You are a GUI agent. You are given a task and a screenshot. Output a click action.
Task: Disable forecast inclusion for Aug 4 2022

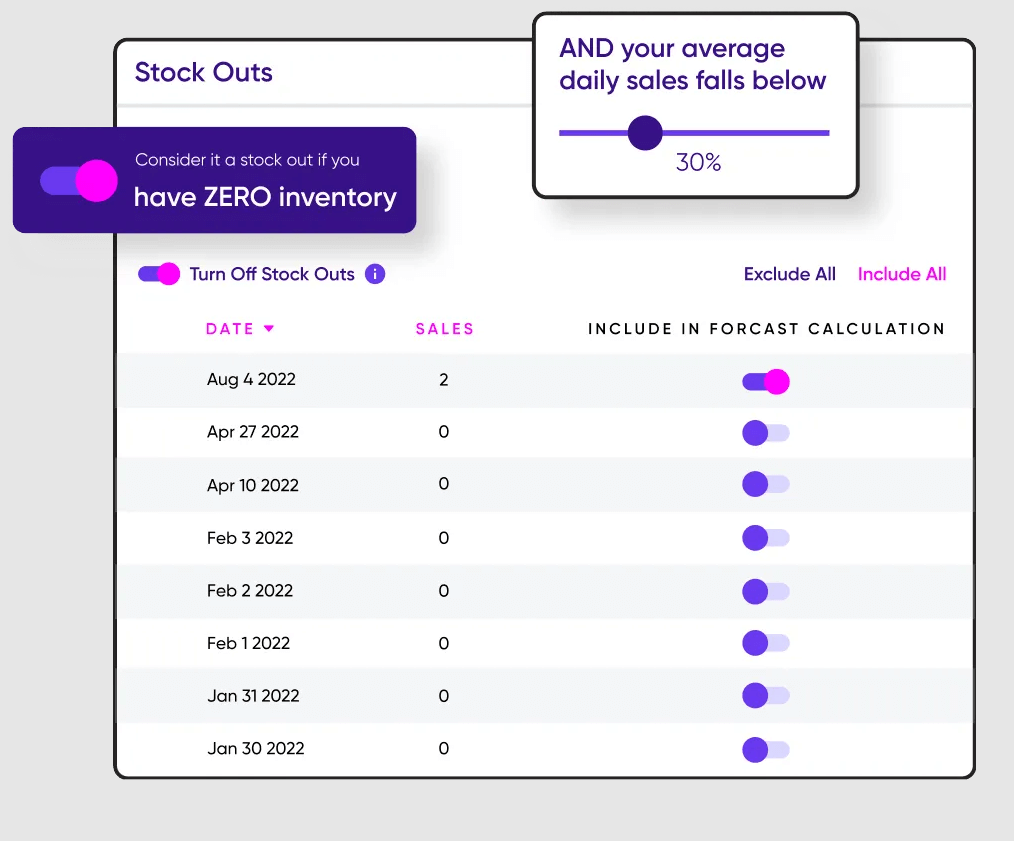(766, 381)
